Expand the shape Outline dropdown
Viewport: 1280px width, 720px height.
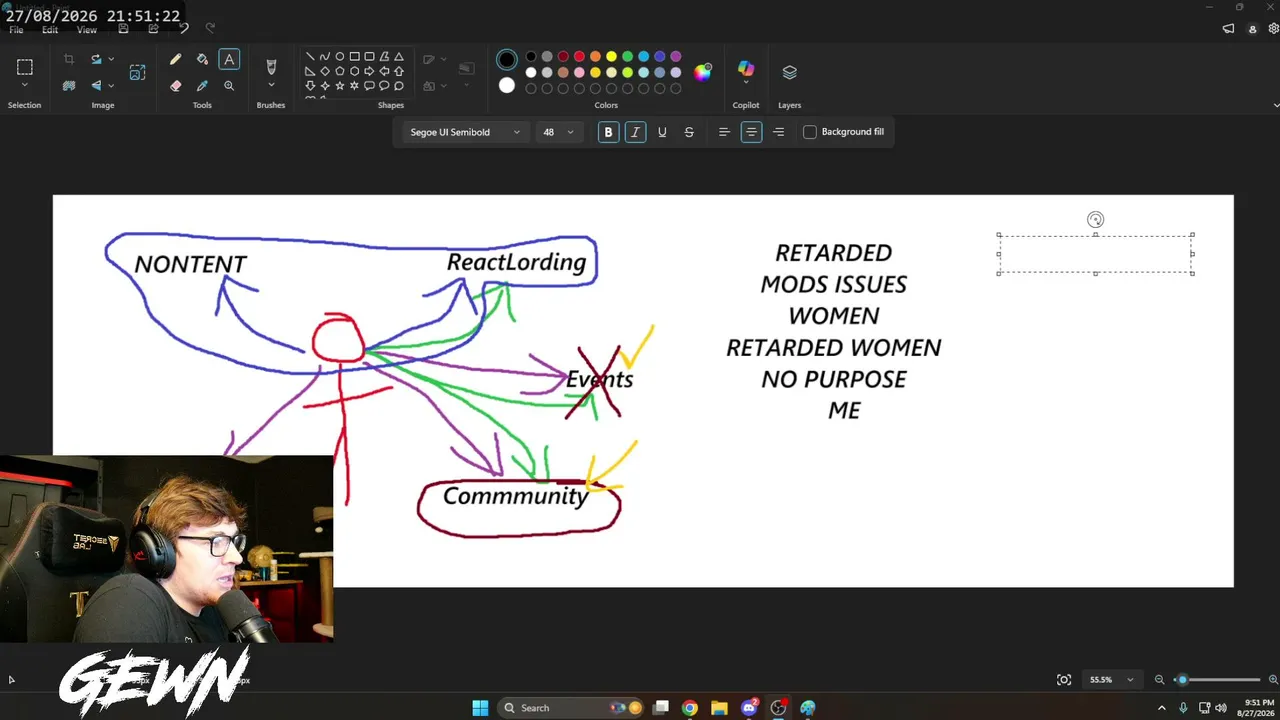click(444, 60)
